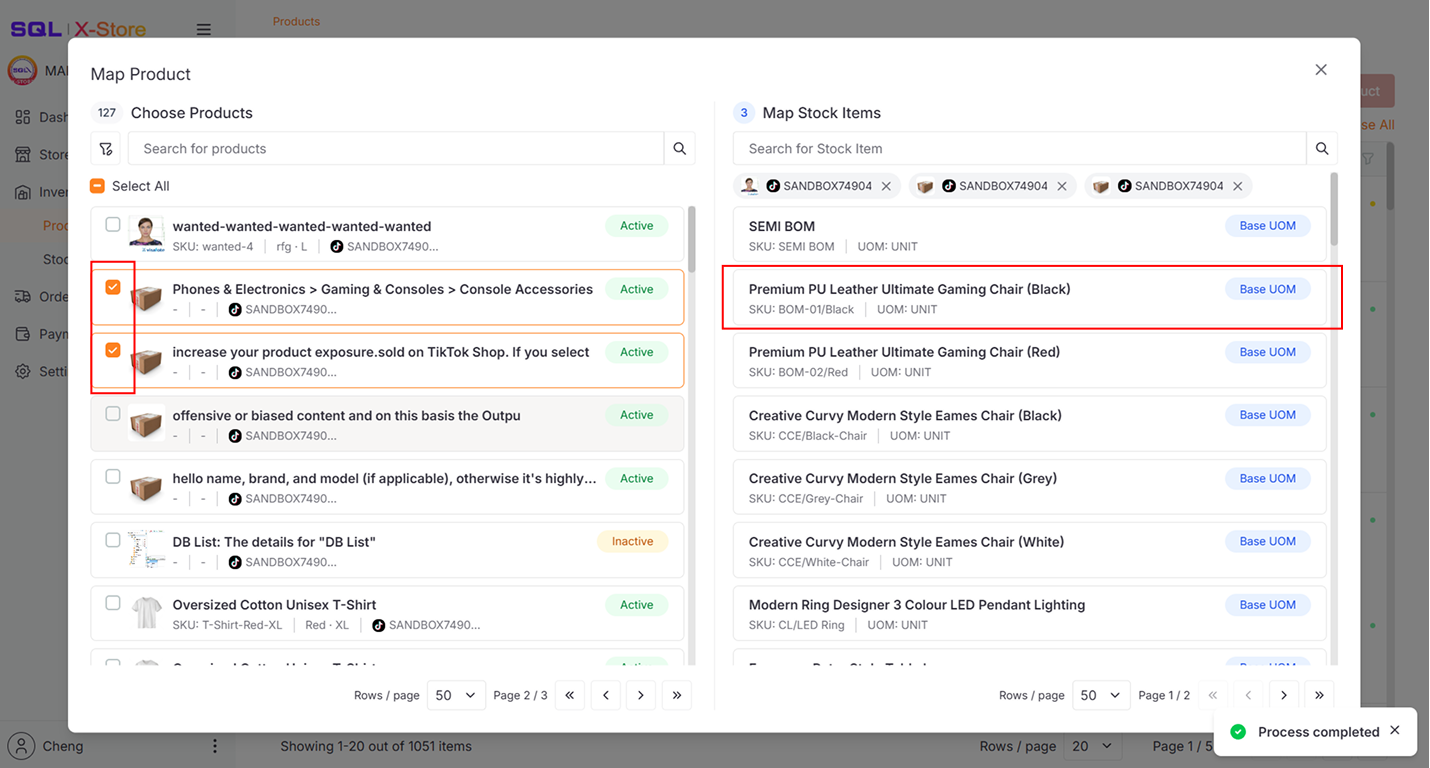This screenshot has width=1430, height=768.
Task: Open products Rows per page dropdown
Action: tap(456, 695)
